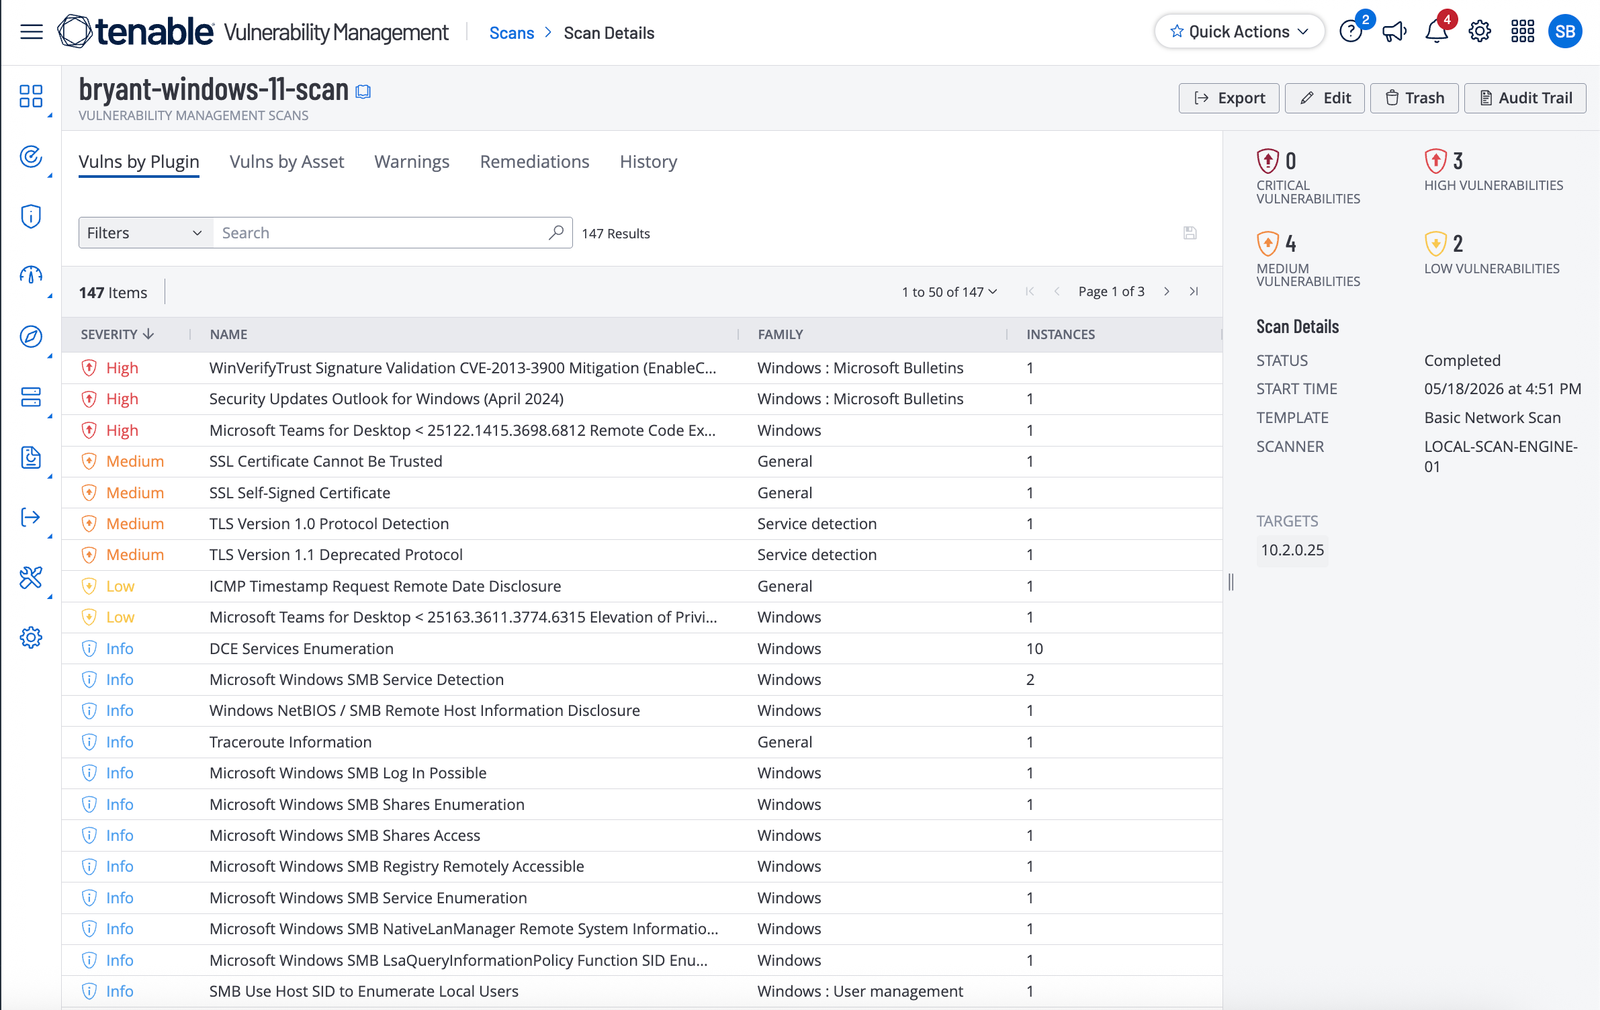Open the SSL Certificate Cannot Be Trusted row

point(642,461)
